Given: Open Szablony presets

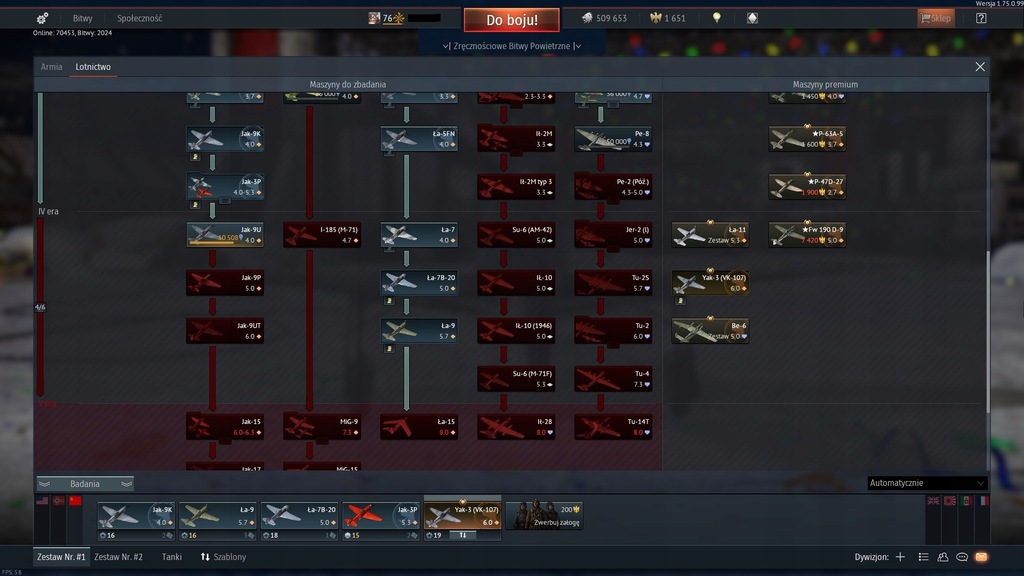Looking at the screenshot, I should click(x=223, y=557).
